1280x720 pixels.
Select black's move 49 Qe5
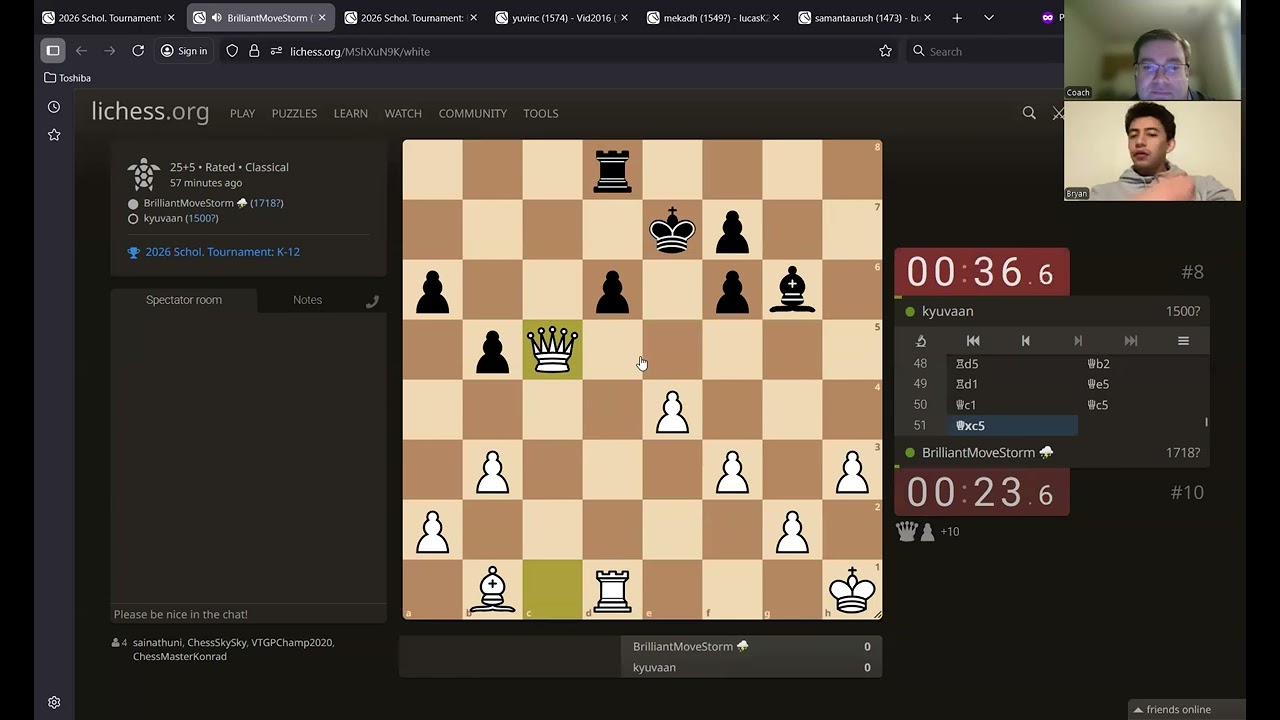tap(1141, 384)
